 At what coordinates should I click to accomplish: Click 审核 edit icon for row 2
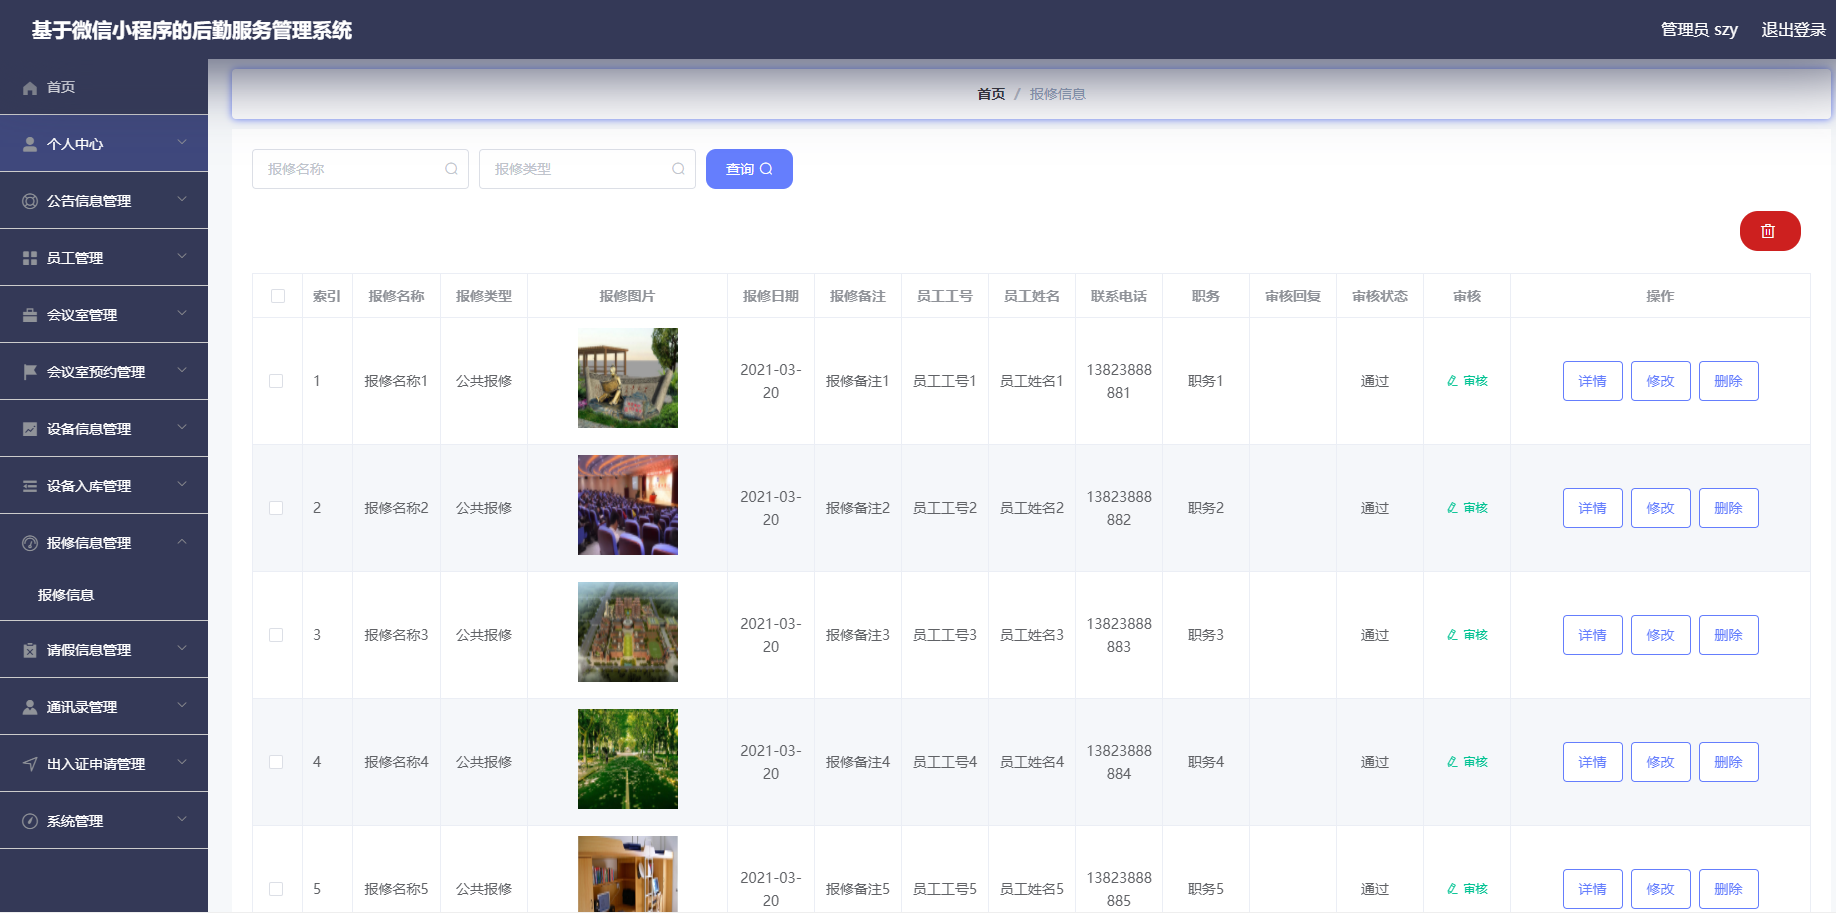coord(1452,508)
